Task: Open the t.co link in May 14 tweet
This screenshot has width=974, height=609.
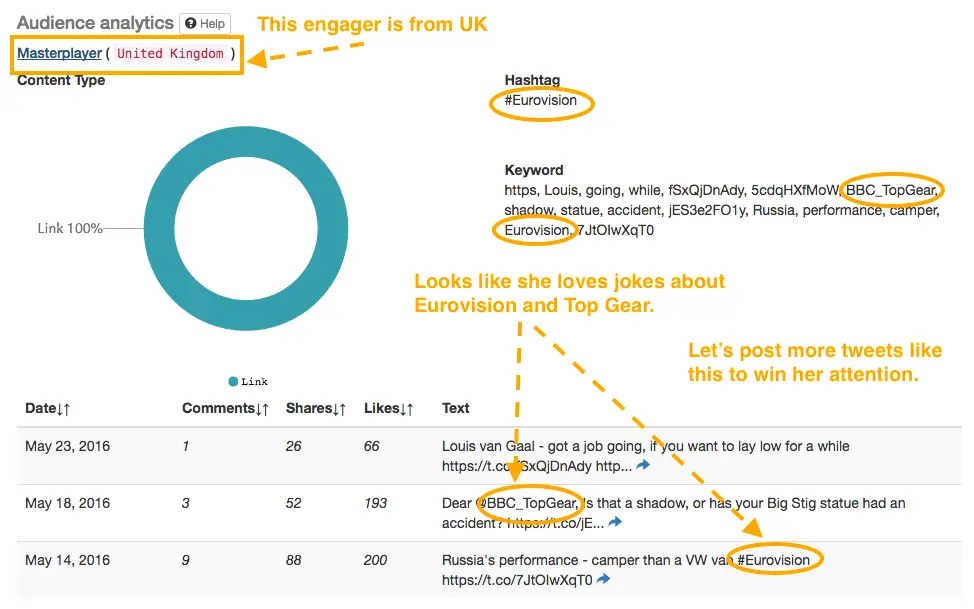Action: [x=516, y=579]
